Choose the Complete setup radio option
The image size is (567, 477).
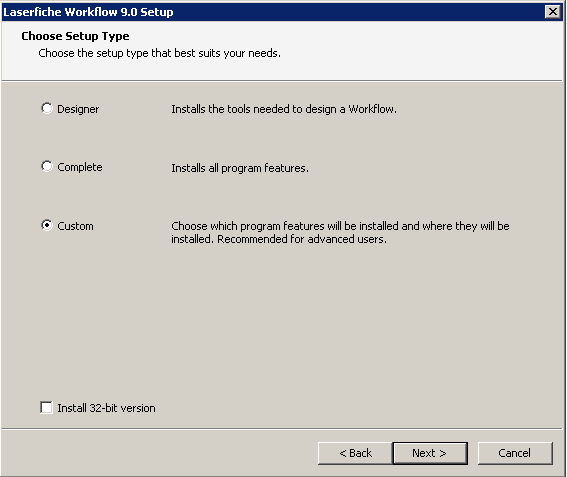pos(47,166)
